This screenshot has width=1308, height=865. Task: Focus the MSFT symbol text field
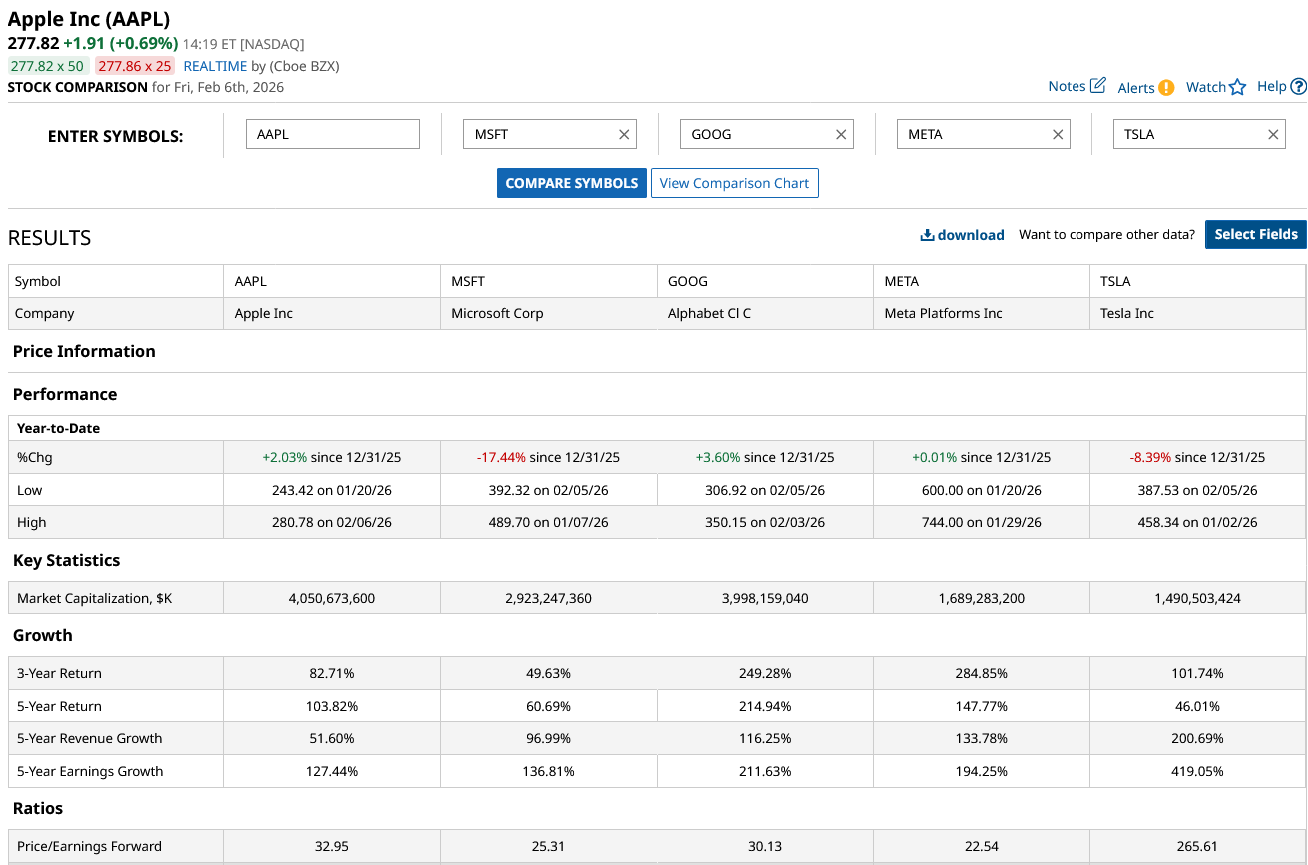tap(540, 134)
